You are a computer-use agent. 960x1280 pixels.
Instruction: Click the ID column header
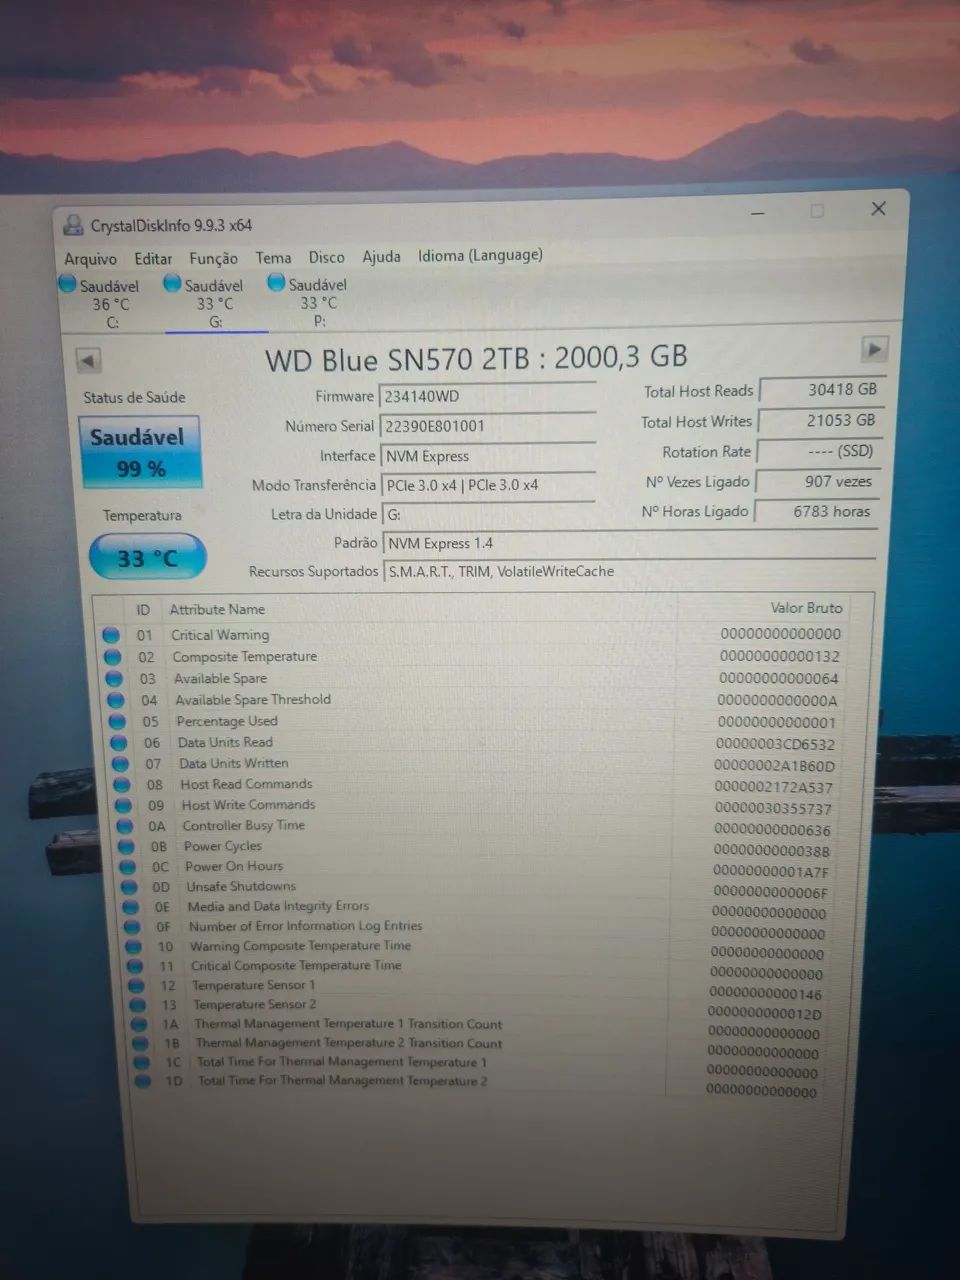click(x=143, y=610)
